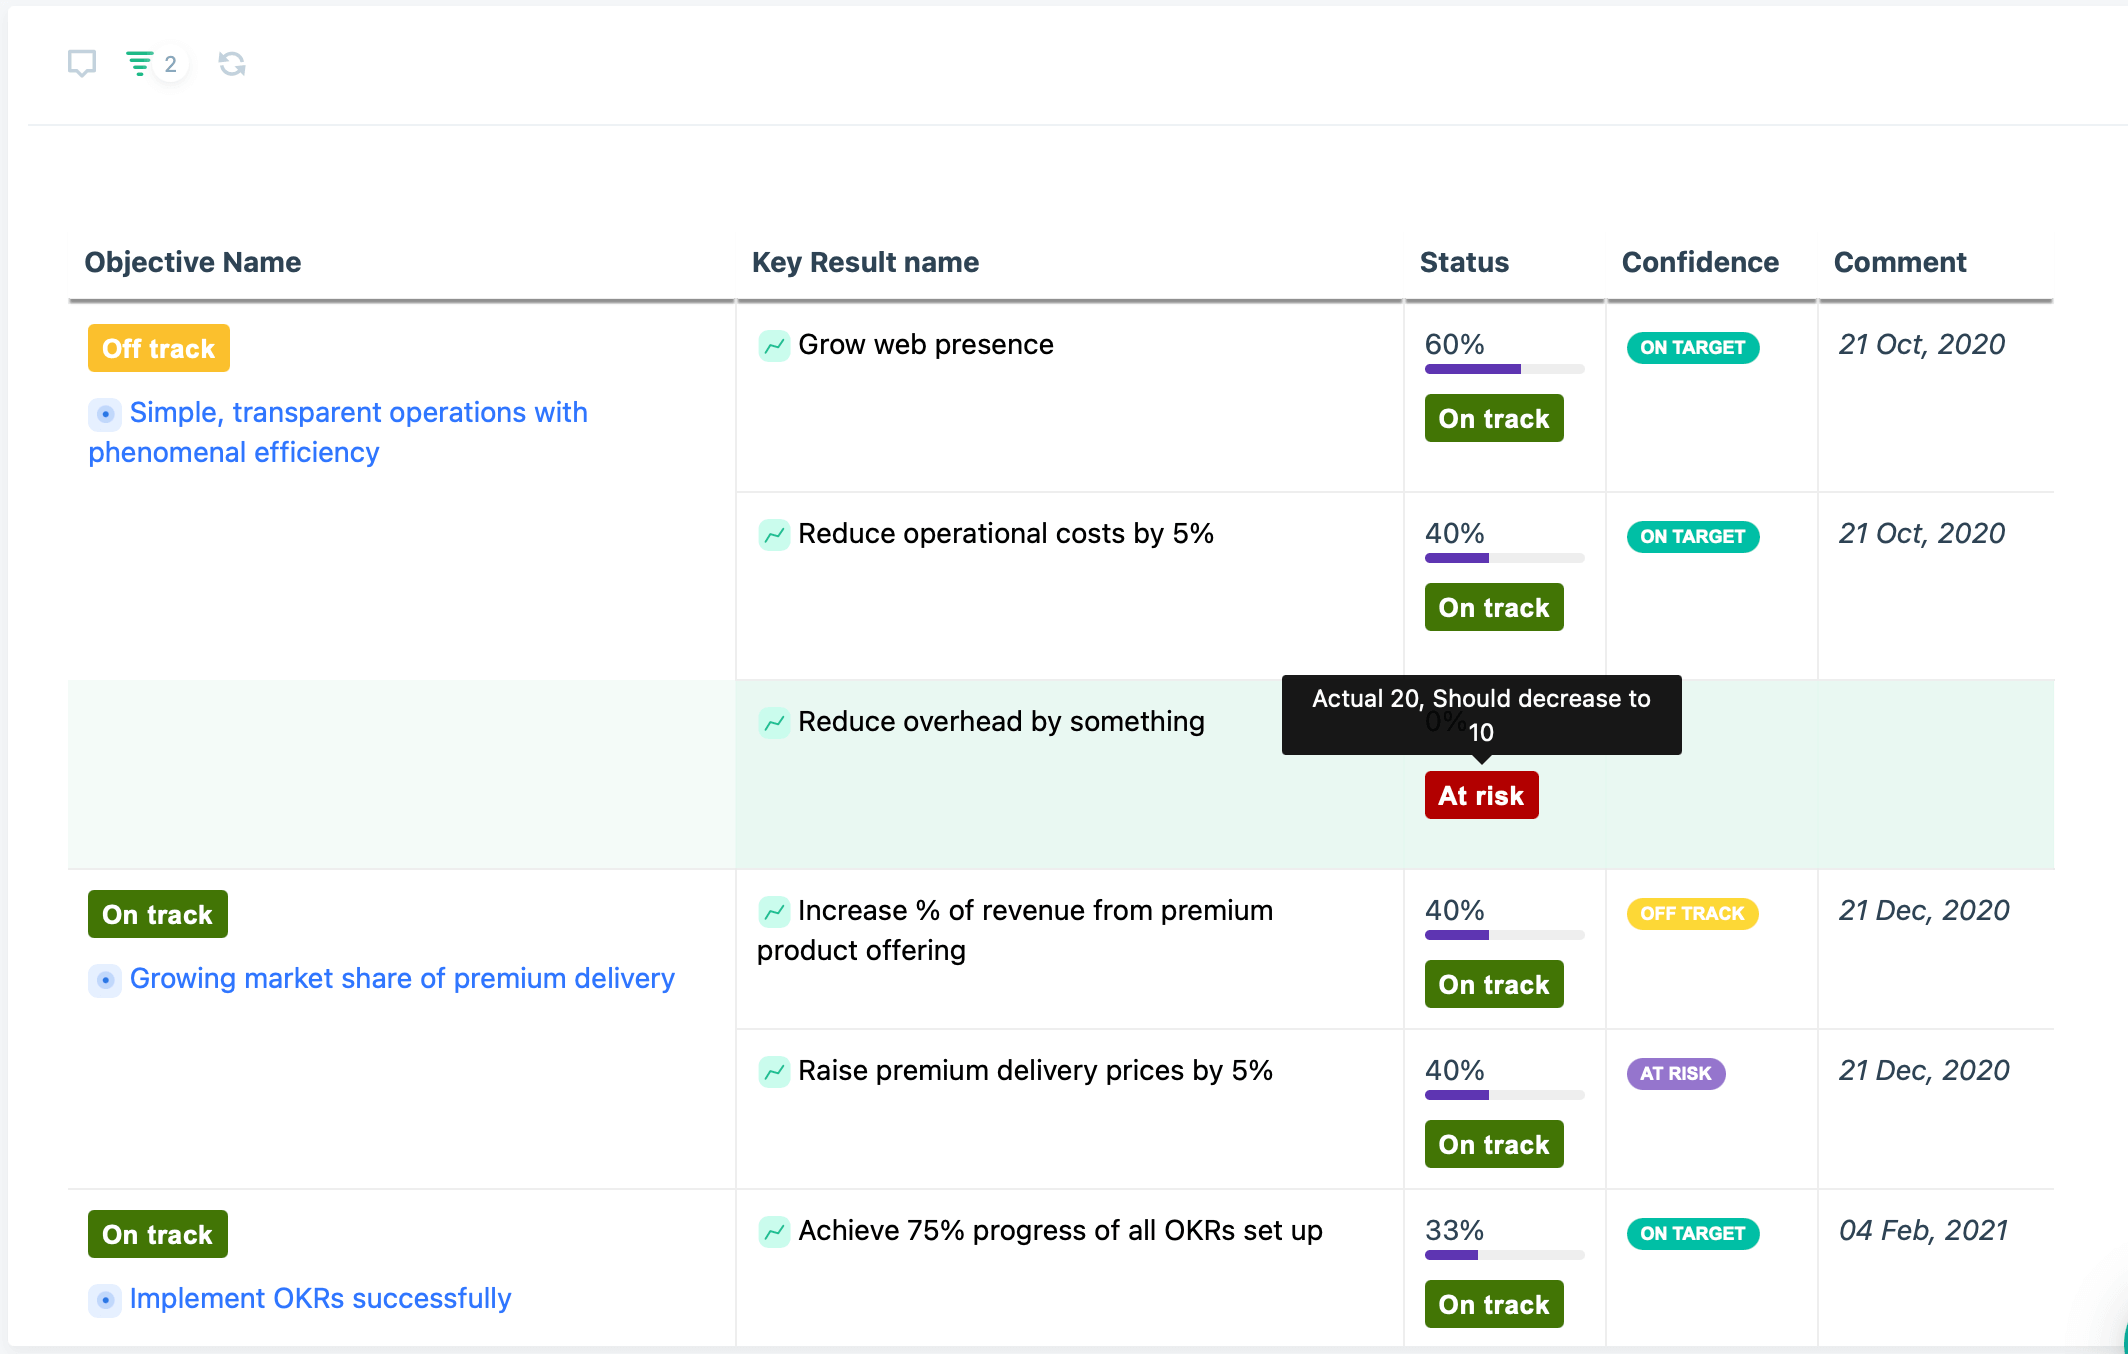Select Reduce overhead by something key result

click(1001, 722)
